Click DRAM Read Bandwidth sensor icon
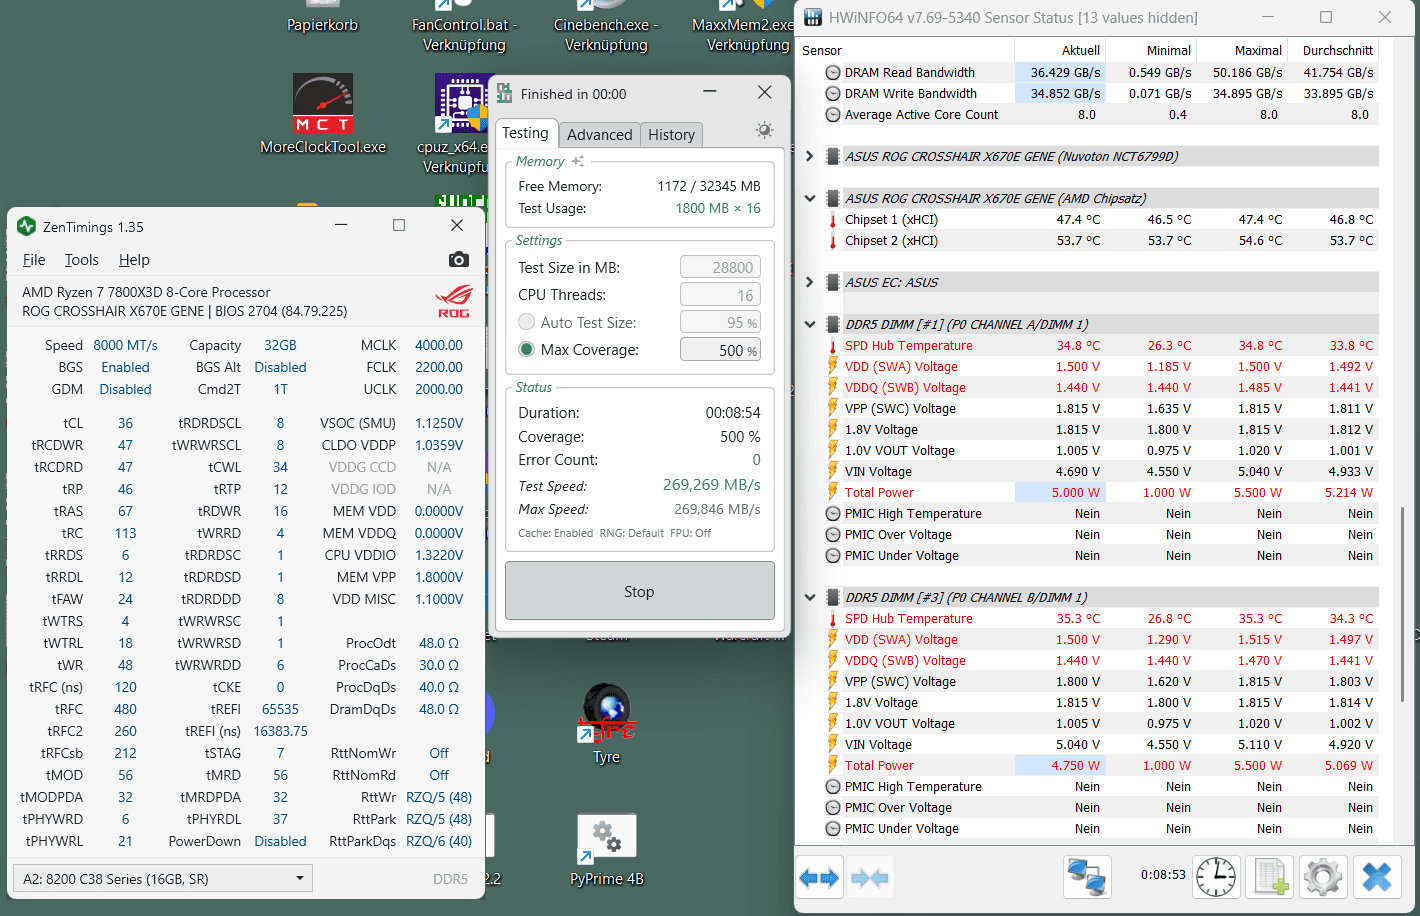This screenshot has width=1420, height=916. 832,72
